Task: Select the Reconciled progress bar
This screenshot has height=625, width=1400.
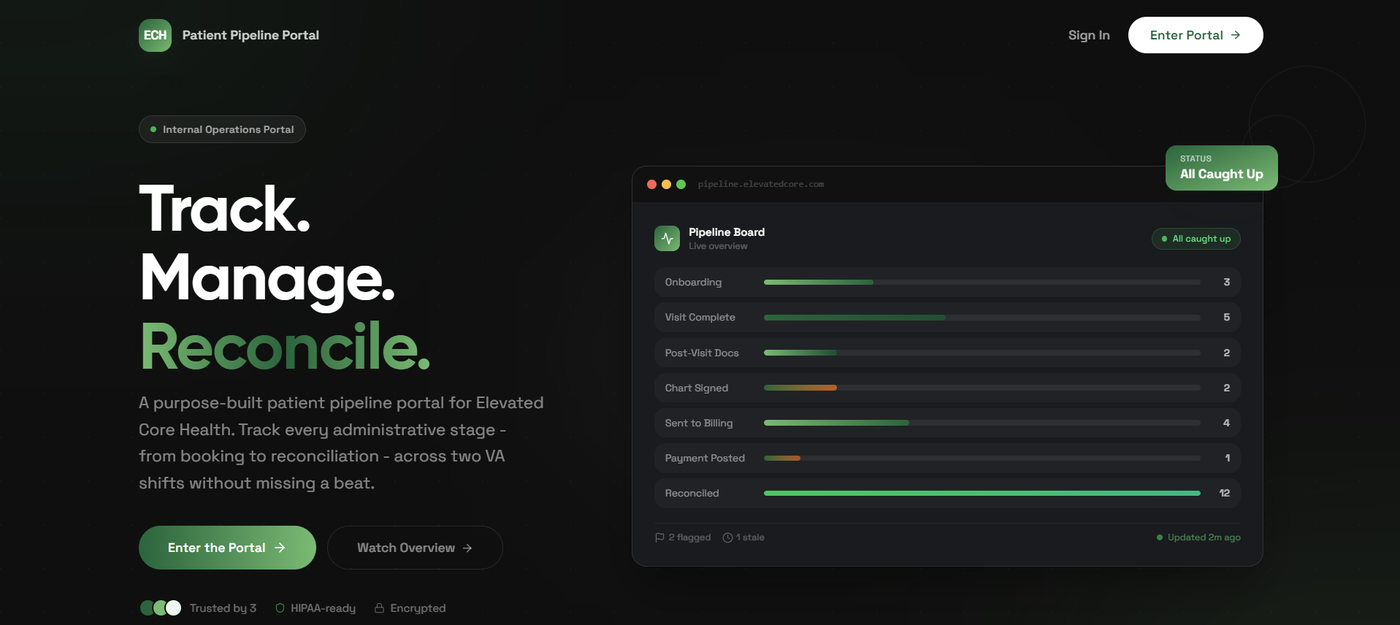Action: (982, 493)
